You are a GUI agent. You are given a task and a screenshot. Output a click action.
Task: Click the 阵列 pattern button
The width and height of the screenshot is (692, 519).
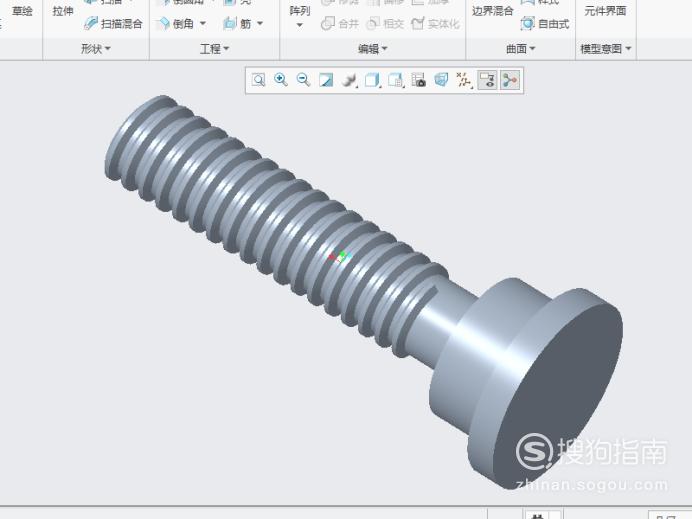coord(300,11)
